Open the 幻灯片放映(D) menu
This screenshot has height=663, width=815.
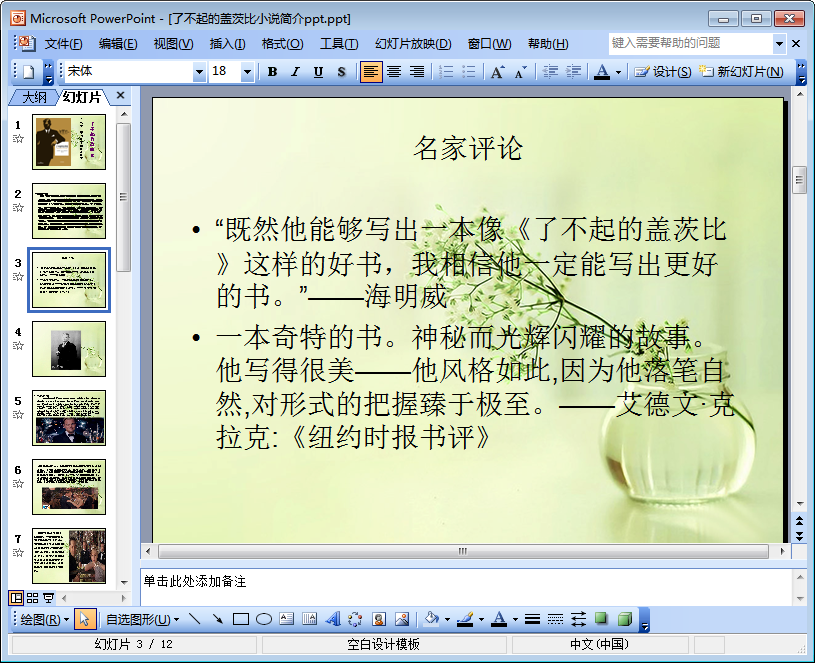pos(413,44)
